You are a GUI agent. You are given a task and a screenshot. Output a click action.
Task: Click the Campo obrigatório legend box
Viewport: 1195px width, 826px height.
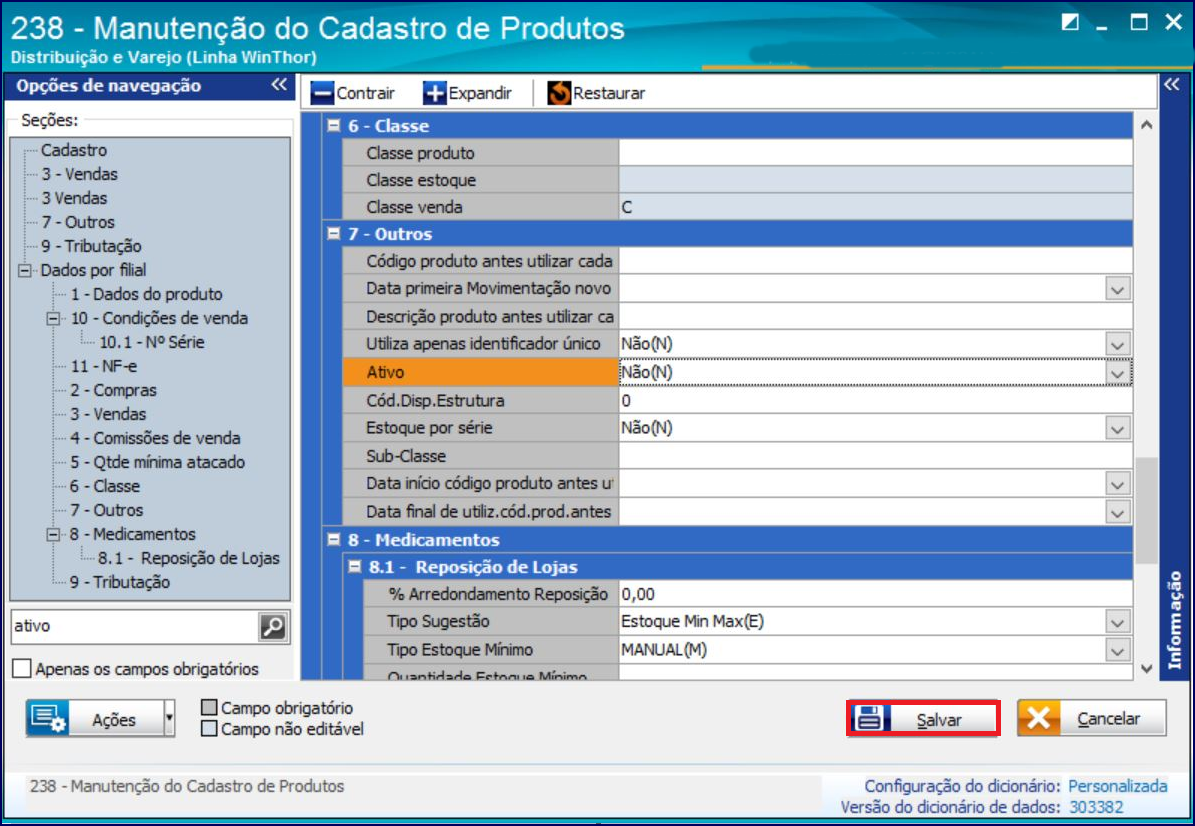click(210, 708)
